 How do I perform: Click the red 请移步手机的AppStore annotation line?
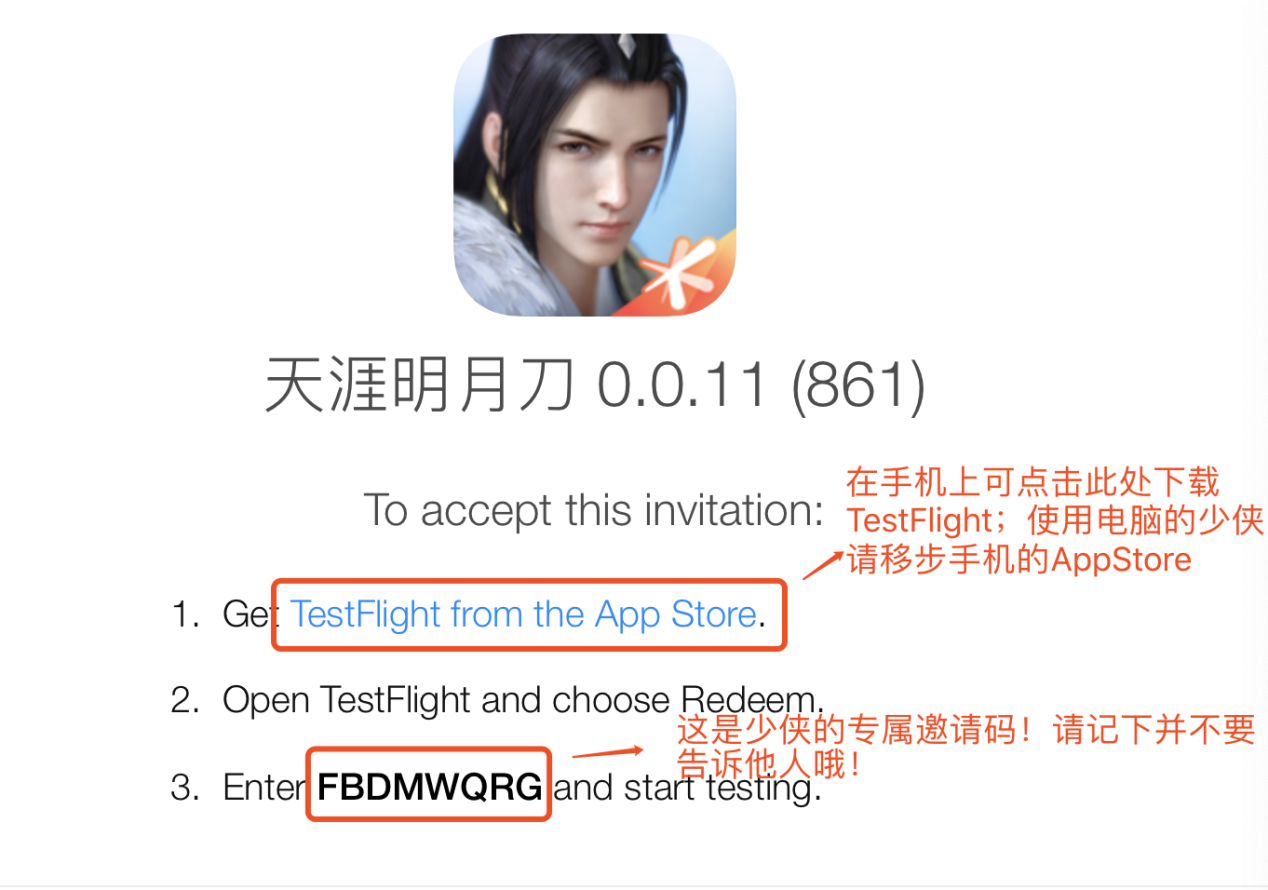1020,559
